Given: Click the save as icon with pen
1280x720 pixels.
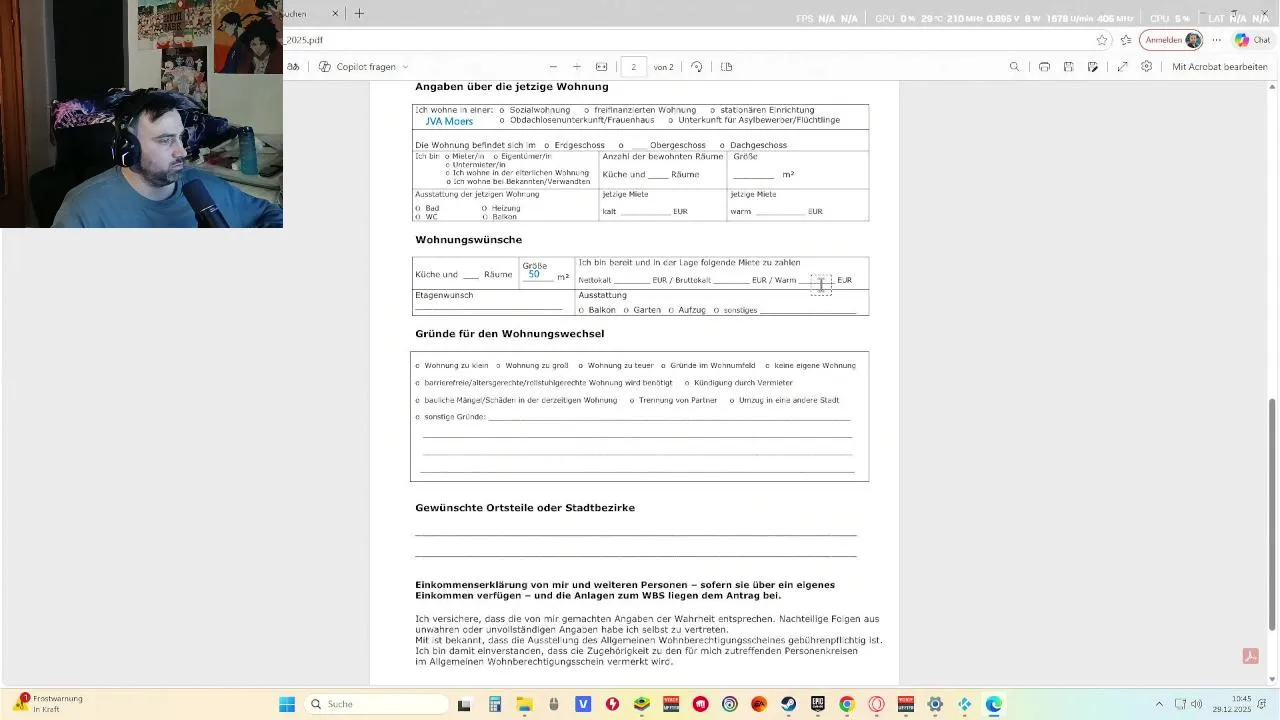Looking at the screenshot, I should pos(1093,67).
